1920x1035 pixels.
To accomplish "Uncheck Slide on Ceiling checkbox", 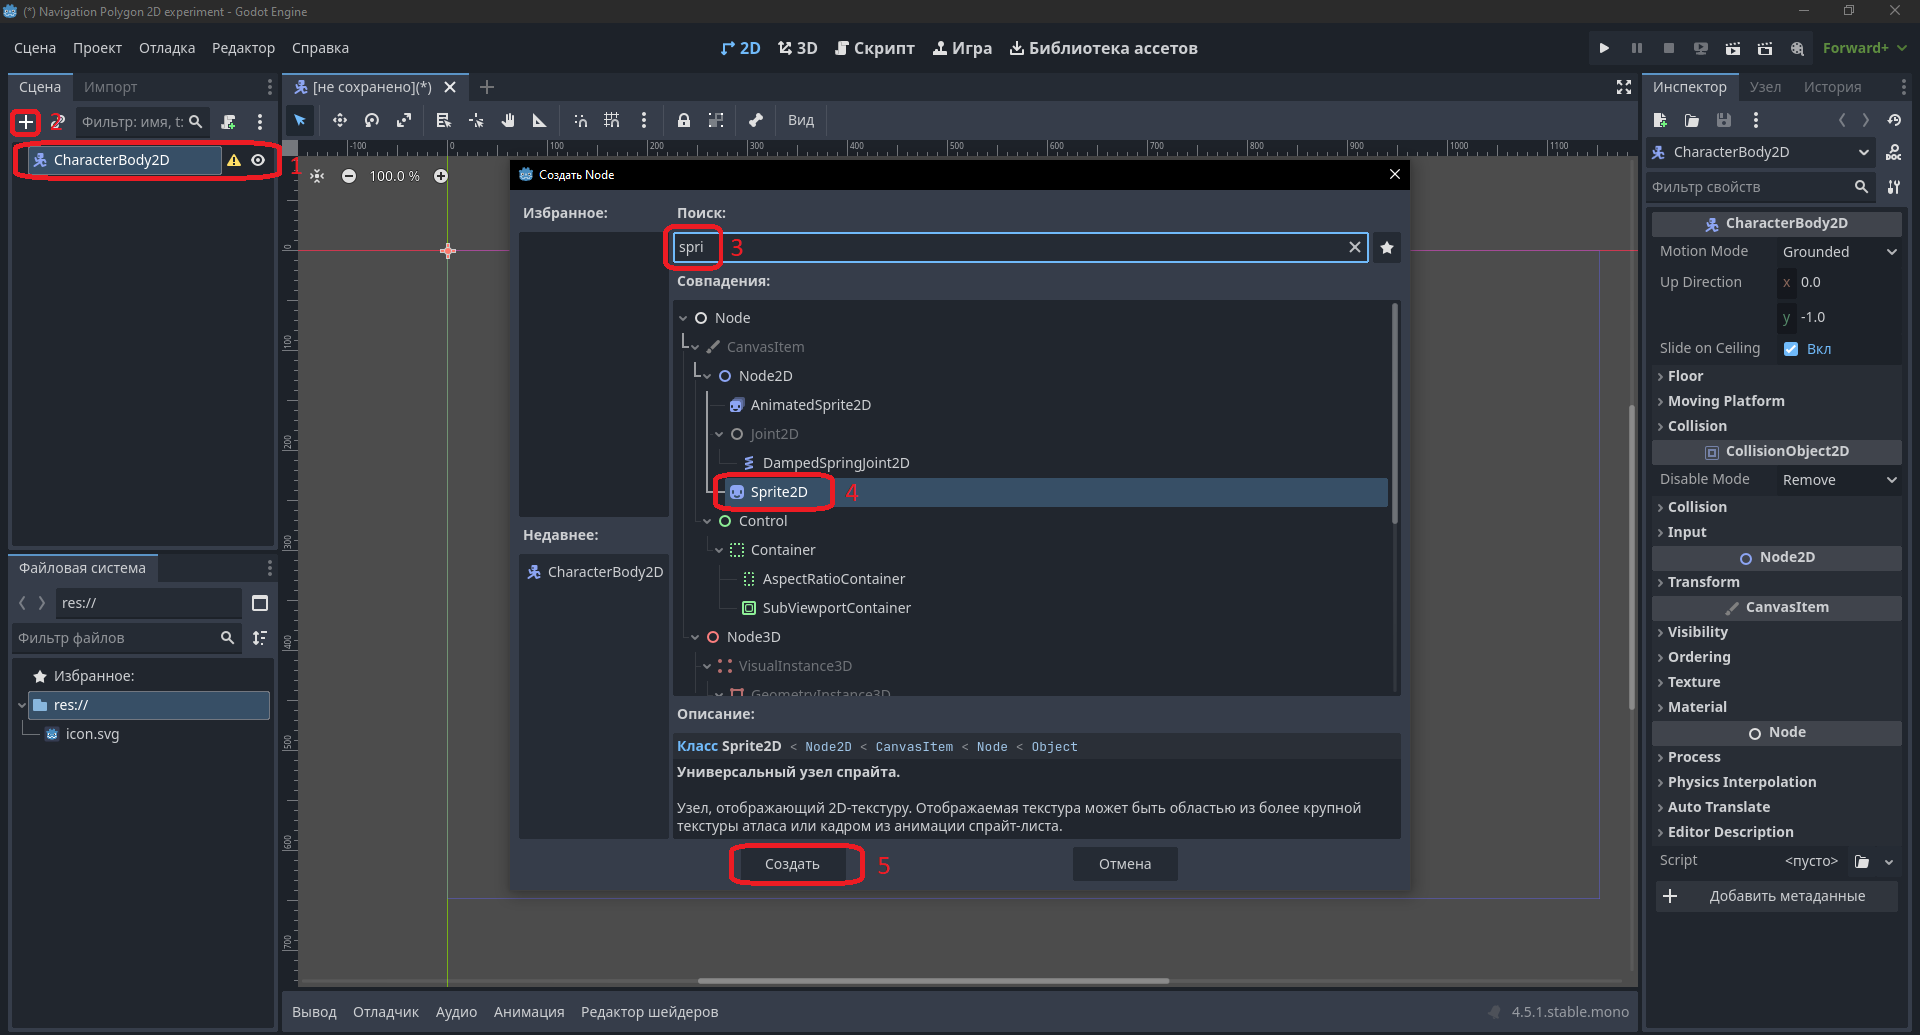I will click(x=1791, y=349).
